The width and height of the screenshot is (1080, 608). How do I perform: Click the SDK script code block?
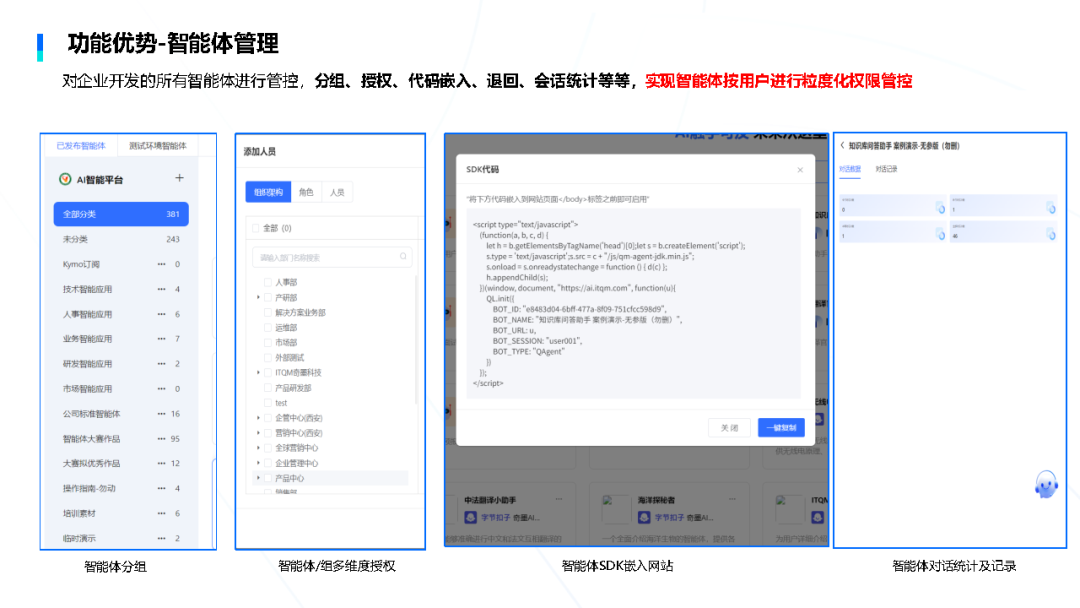634,304
